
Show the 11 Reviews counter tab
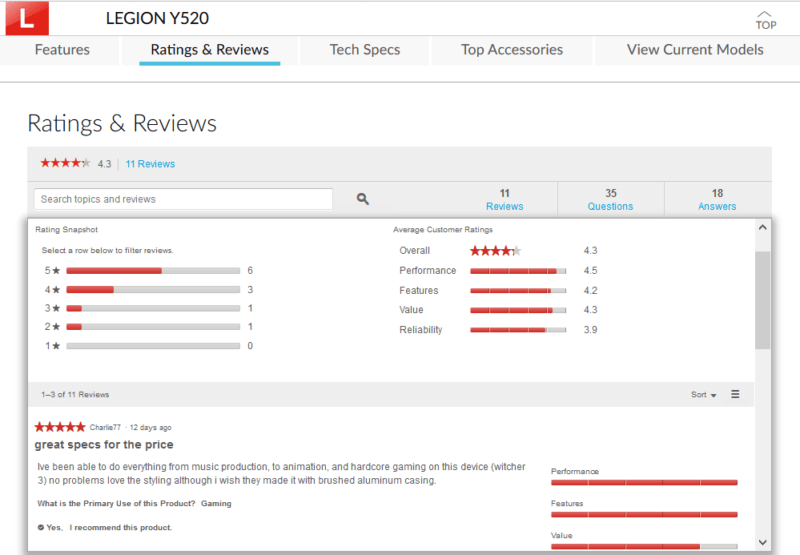tap(505, 199)
